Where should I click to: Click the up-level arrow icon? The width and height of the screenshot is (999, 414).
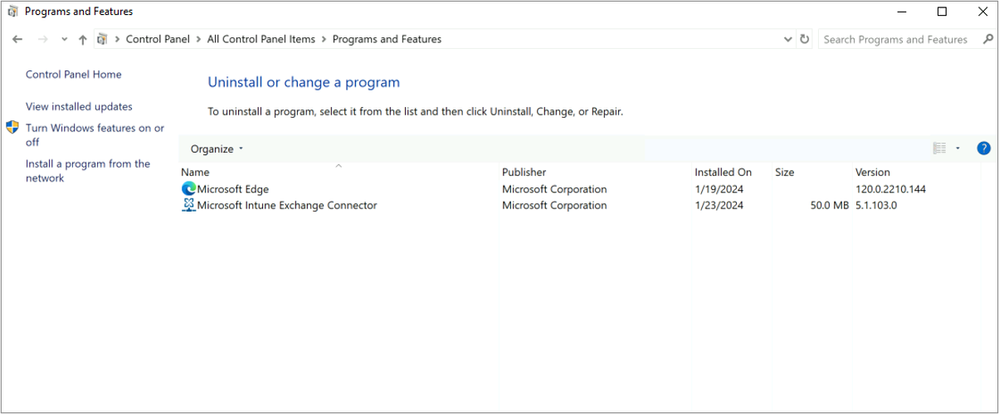(x=83, y=40)
